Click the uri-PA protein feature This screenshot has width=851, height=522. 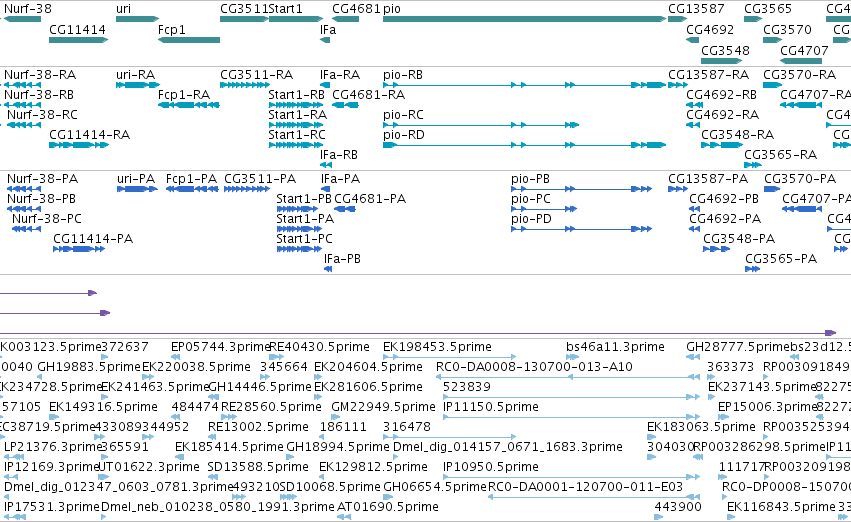[x=137, y=189]
